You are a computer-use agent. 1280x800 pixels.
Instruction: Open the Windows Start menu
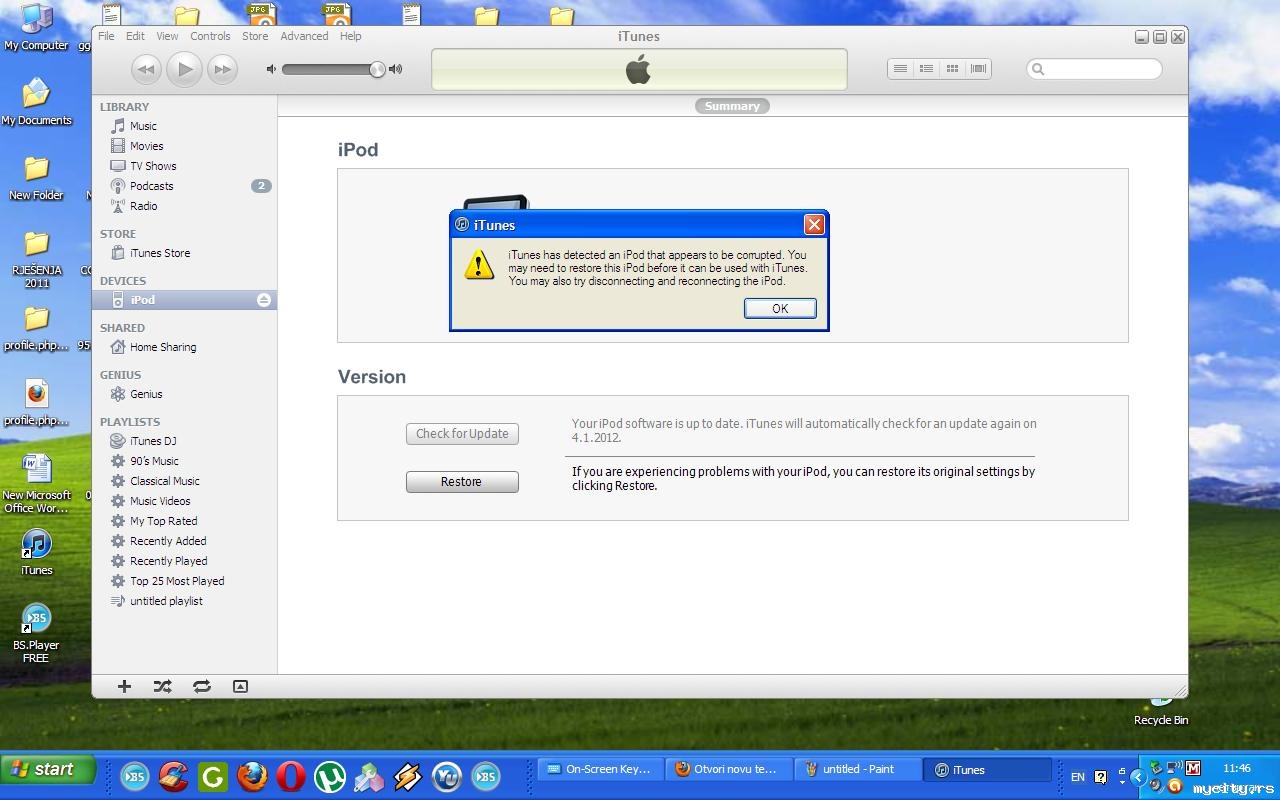tap(49, 769)
